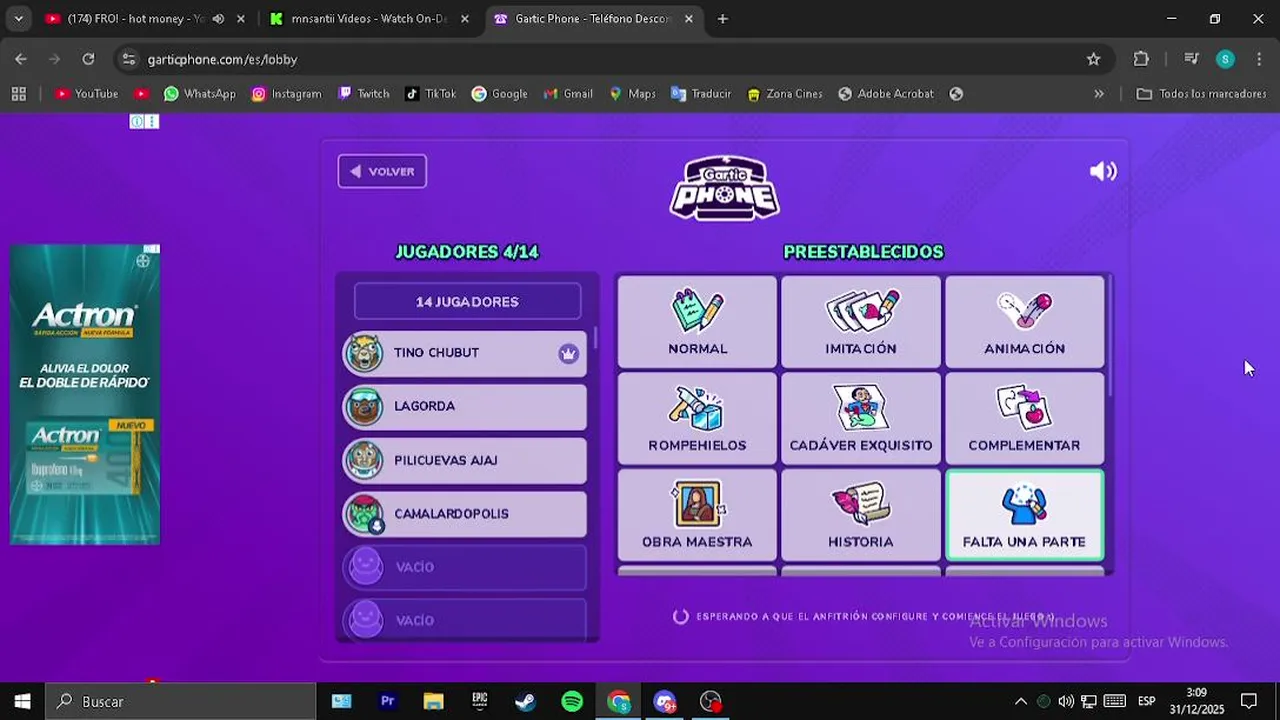Select player Lagorda in the list
This screenshot has width=1280, height=720.
(465, 406)
